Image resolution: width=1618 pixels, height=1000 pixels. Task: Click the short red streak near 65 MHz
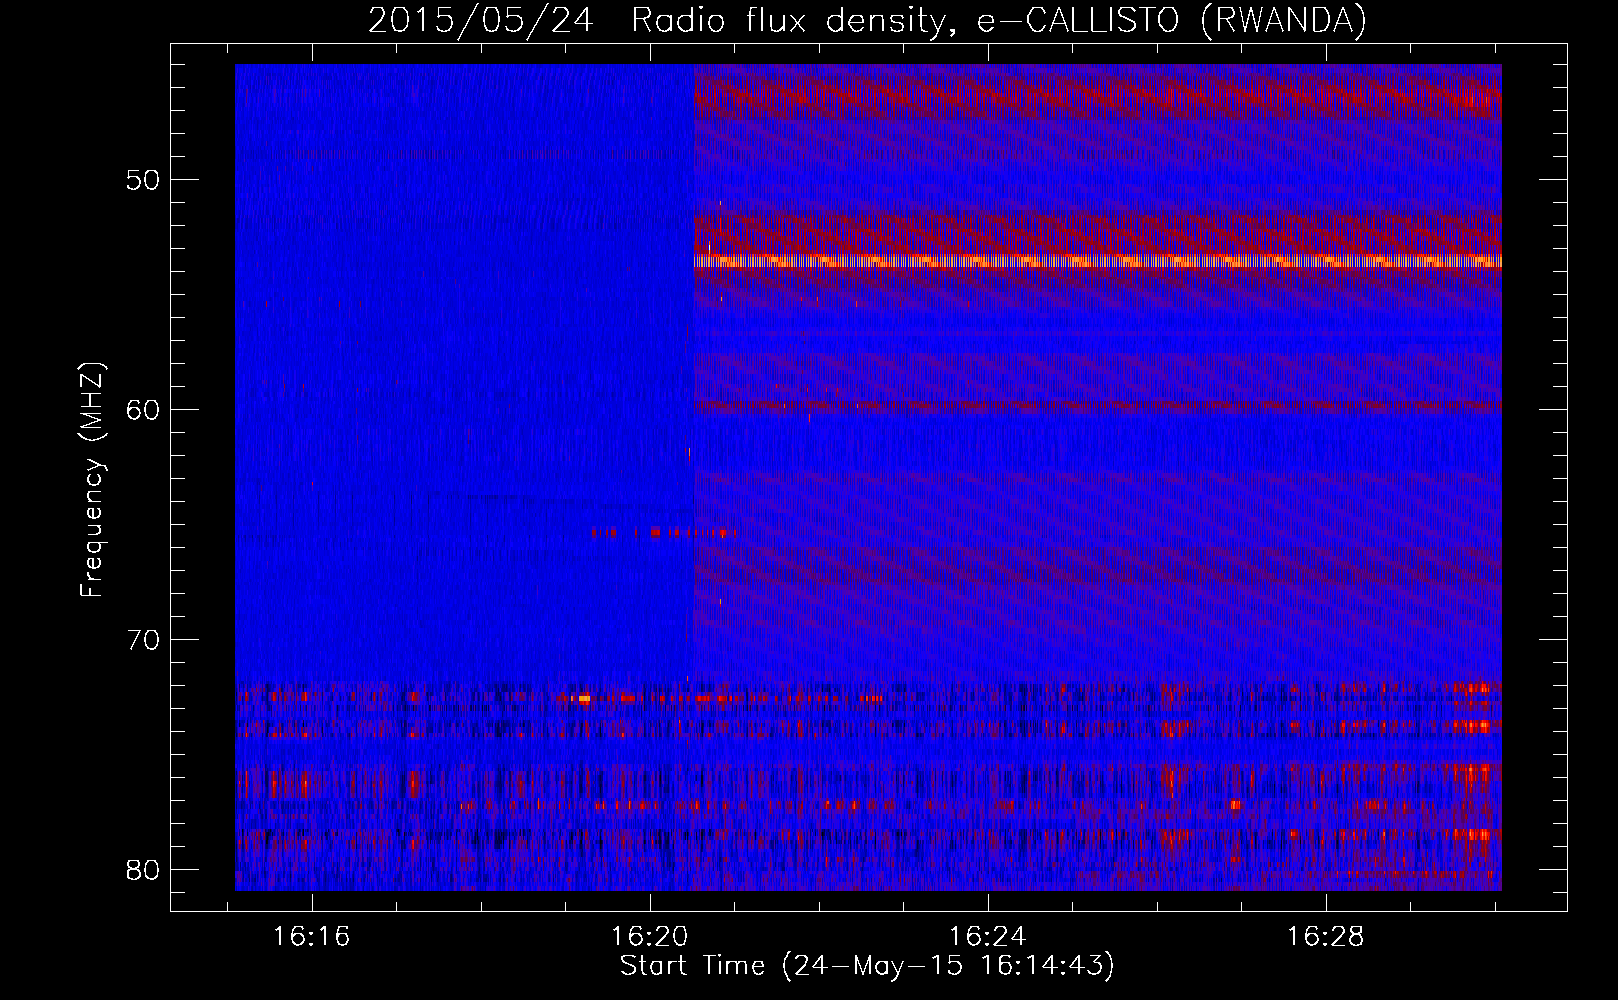[663, 533]
